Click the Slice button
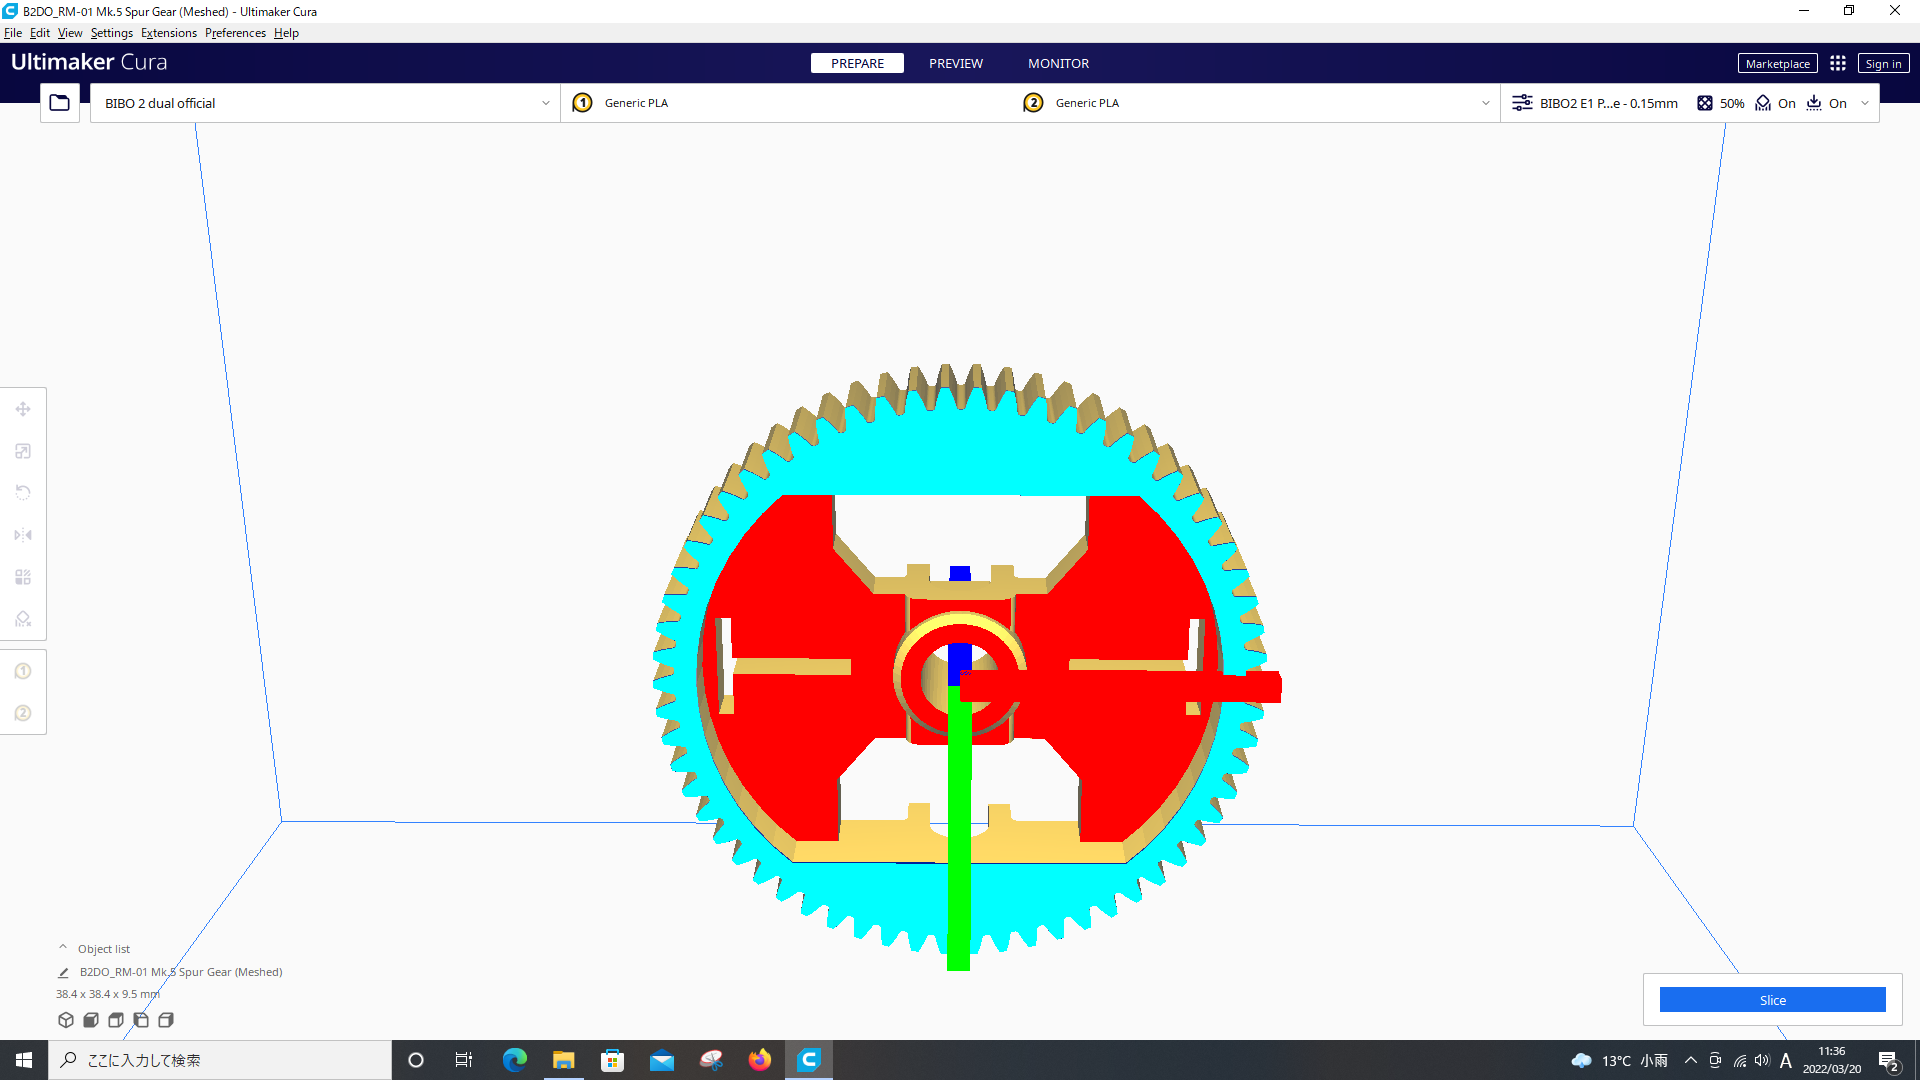The image size is (1920, 1080). click(x=1772, y=1000)
